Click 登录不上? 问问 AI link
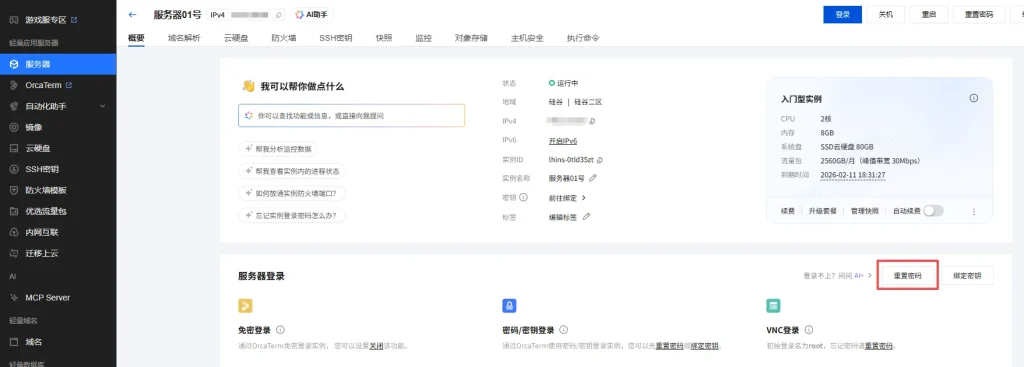Screen dimensions: 1024x367 (838, 276)
